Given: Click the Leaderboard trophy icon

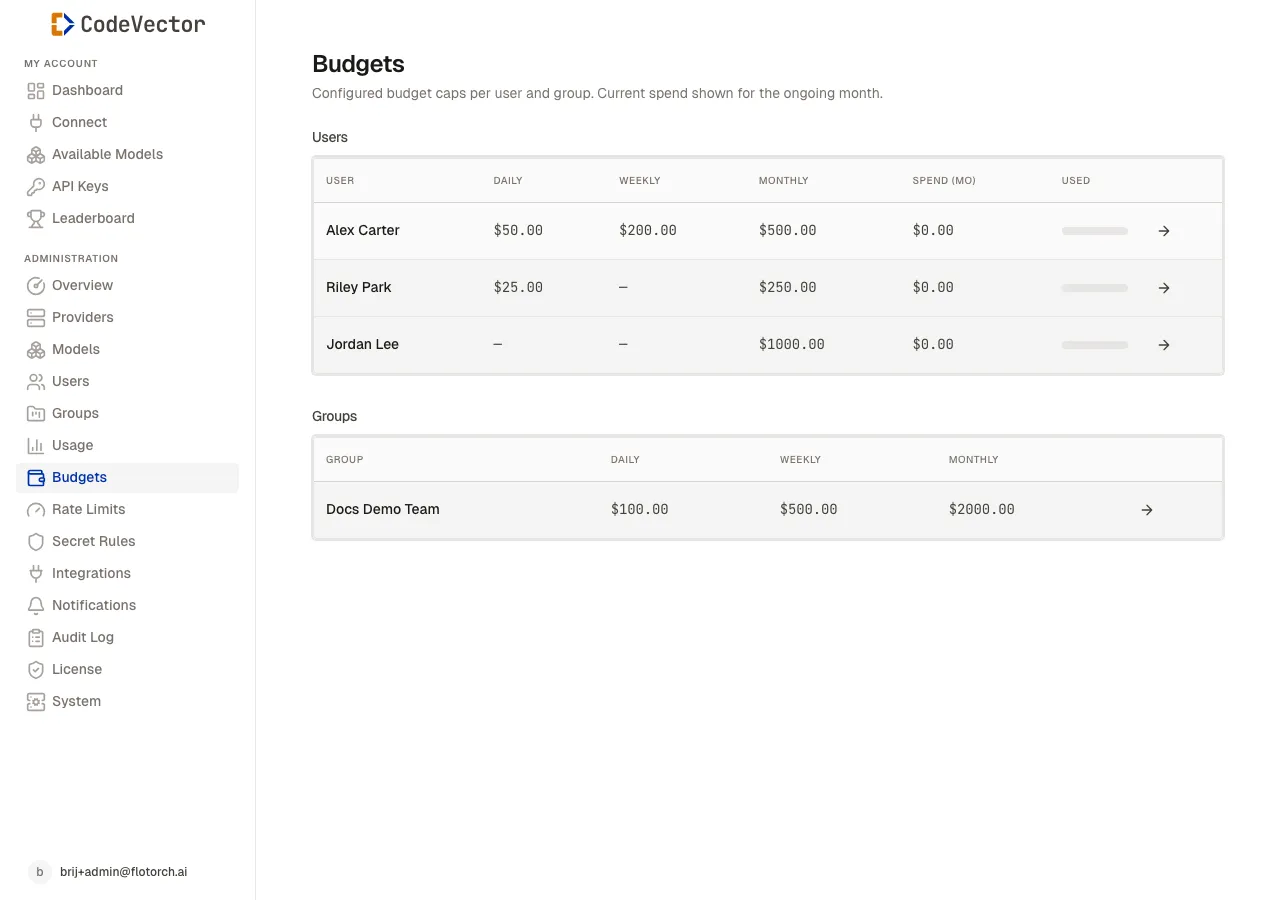Looking at the screenshot, I should point(36,219).
